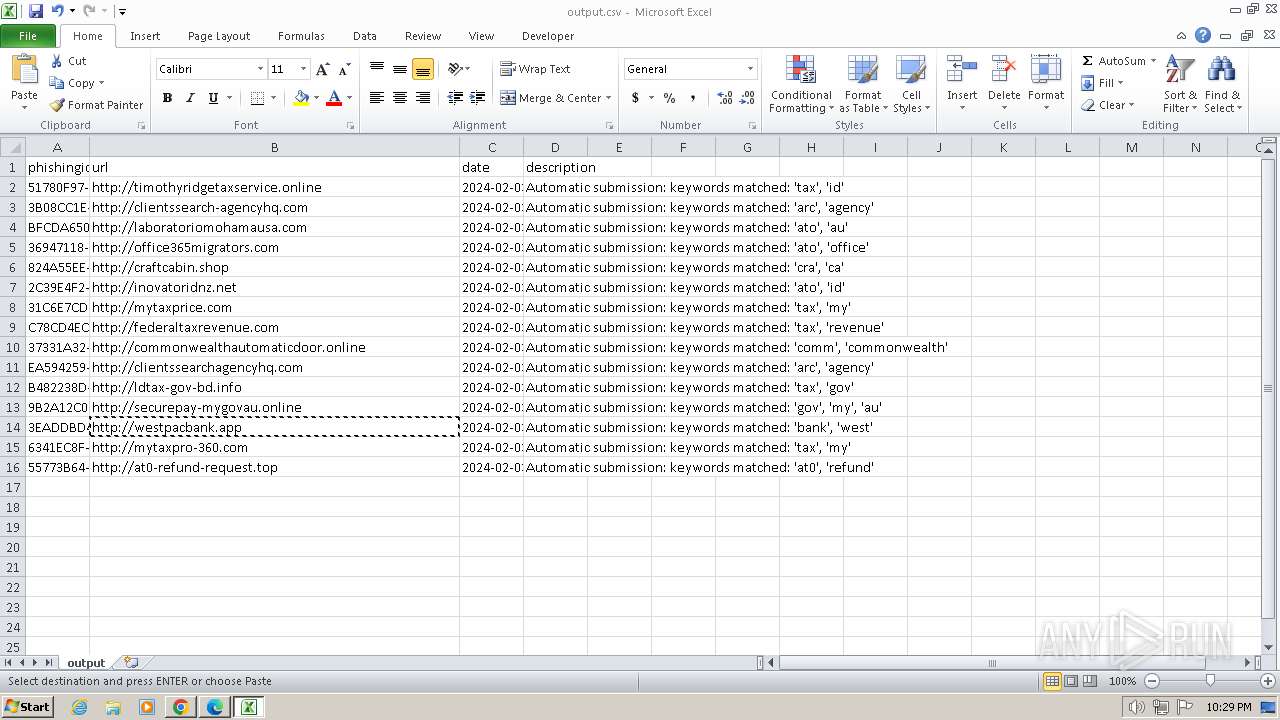Viewport: 1280px width, 720px height.
Task: Open Chrome from the taskbar
Action: coord(180,707)
